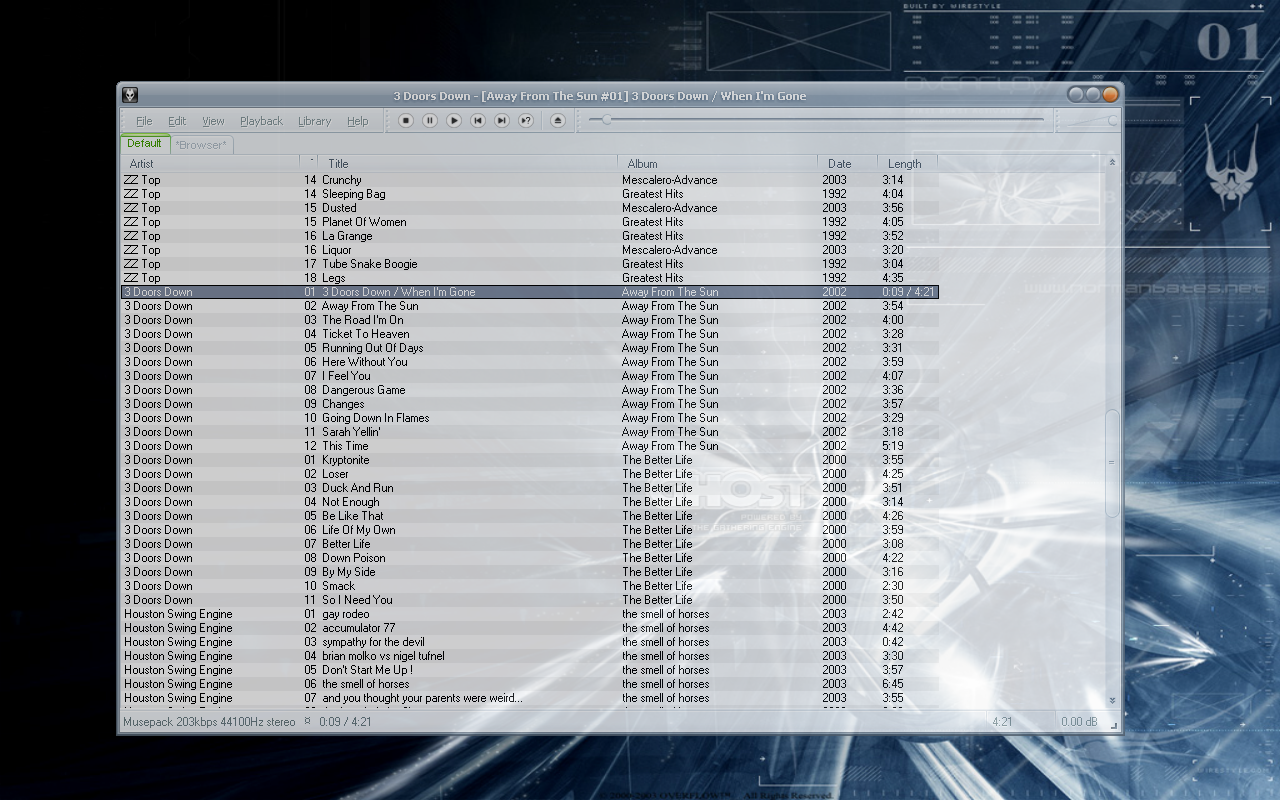Sort by Album column header
The height and width of the screenshot is (800, 1280).
pyautogui.click(x=718, y=163)
